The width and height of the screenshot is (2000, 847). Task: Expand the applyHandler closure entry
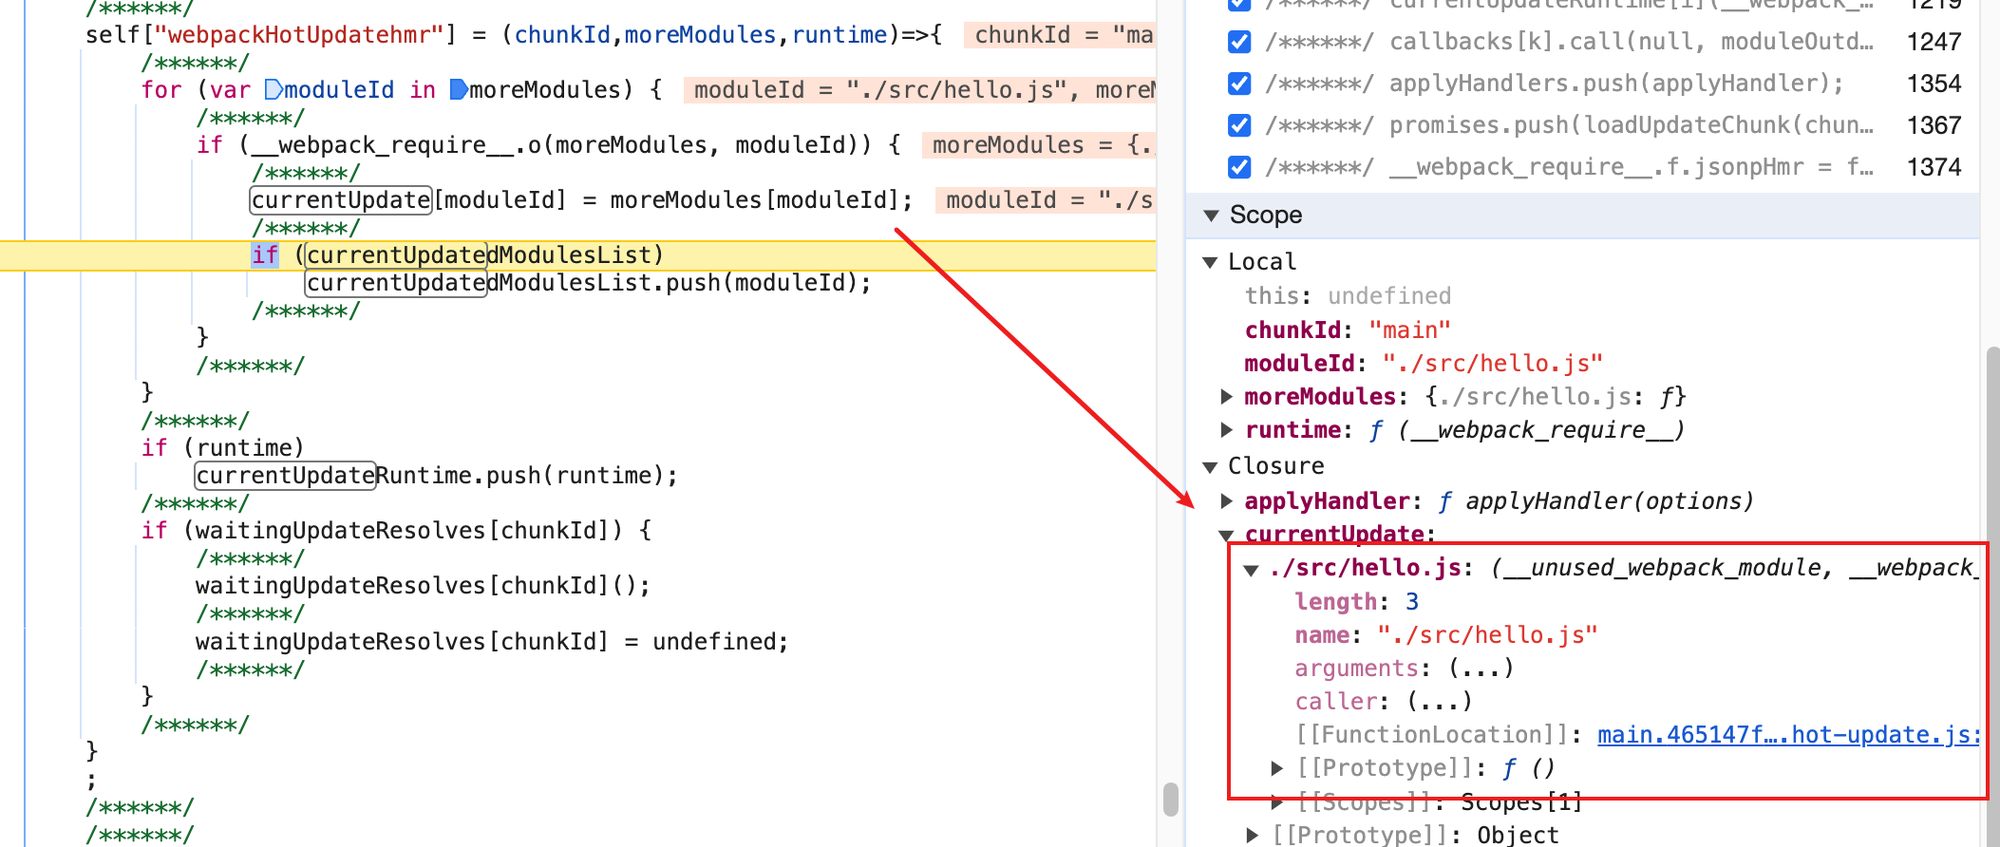(x=1227, y=501)
